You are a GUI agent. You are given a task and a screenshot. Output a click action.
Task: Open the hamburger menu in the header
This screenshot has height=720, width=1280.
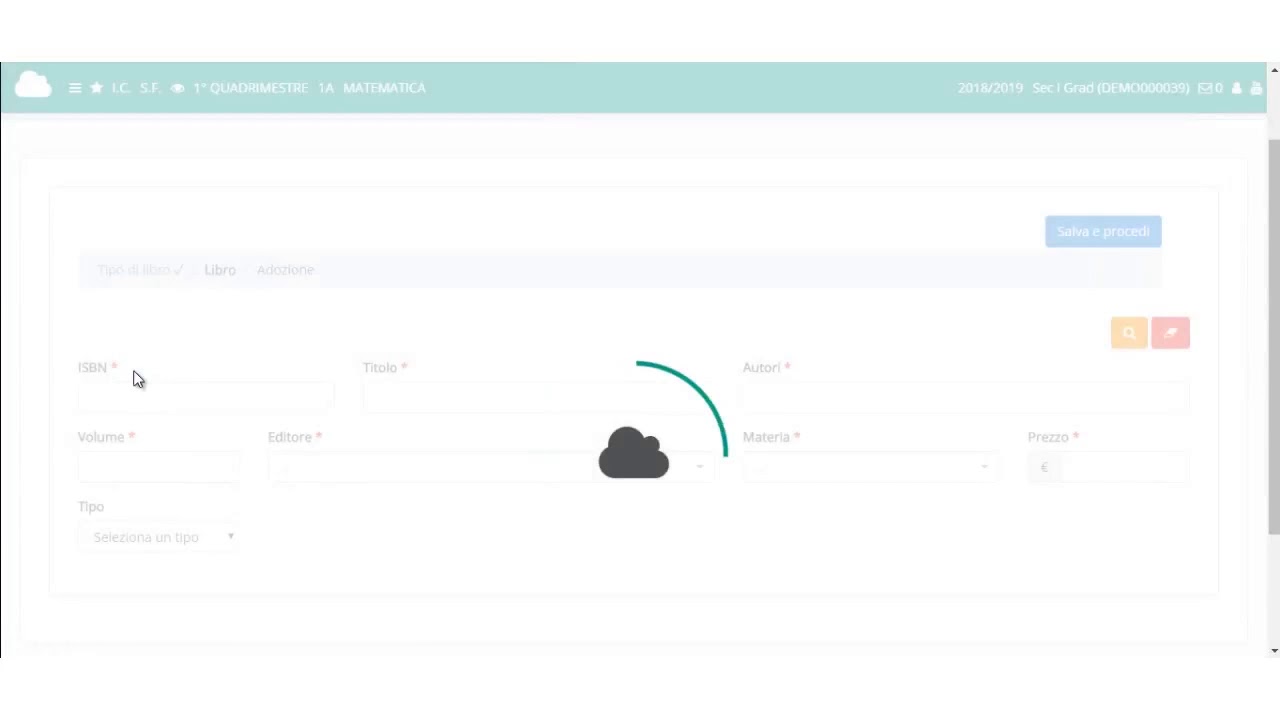point(75,88)
